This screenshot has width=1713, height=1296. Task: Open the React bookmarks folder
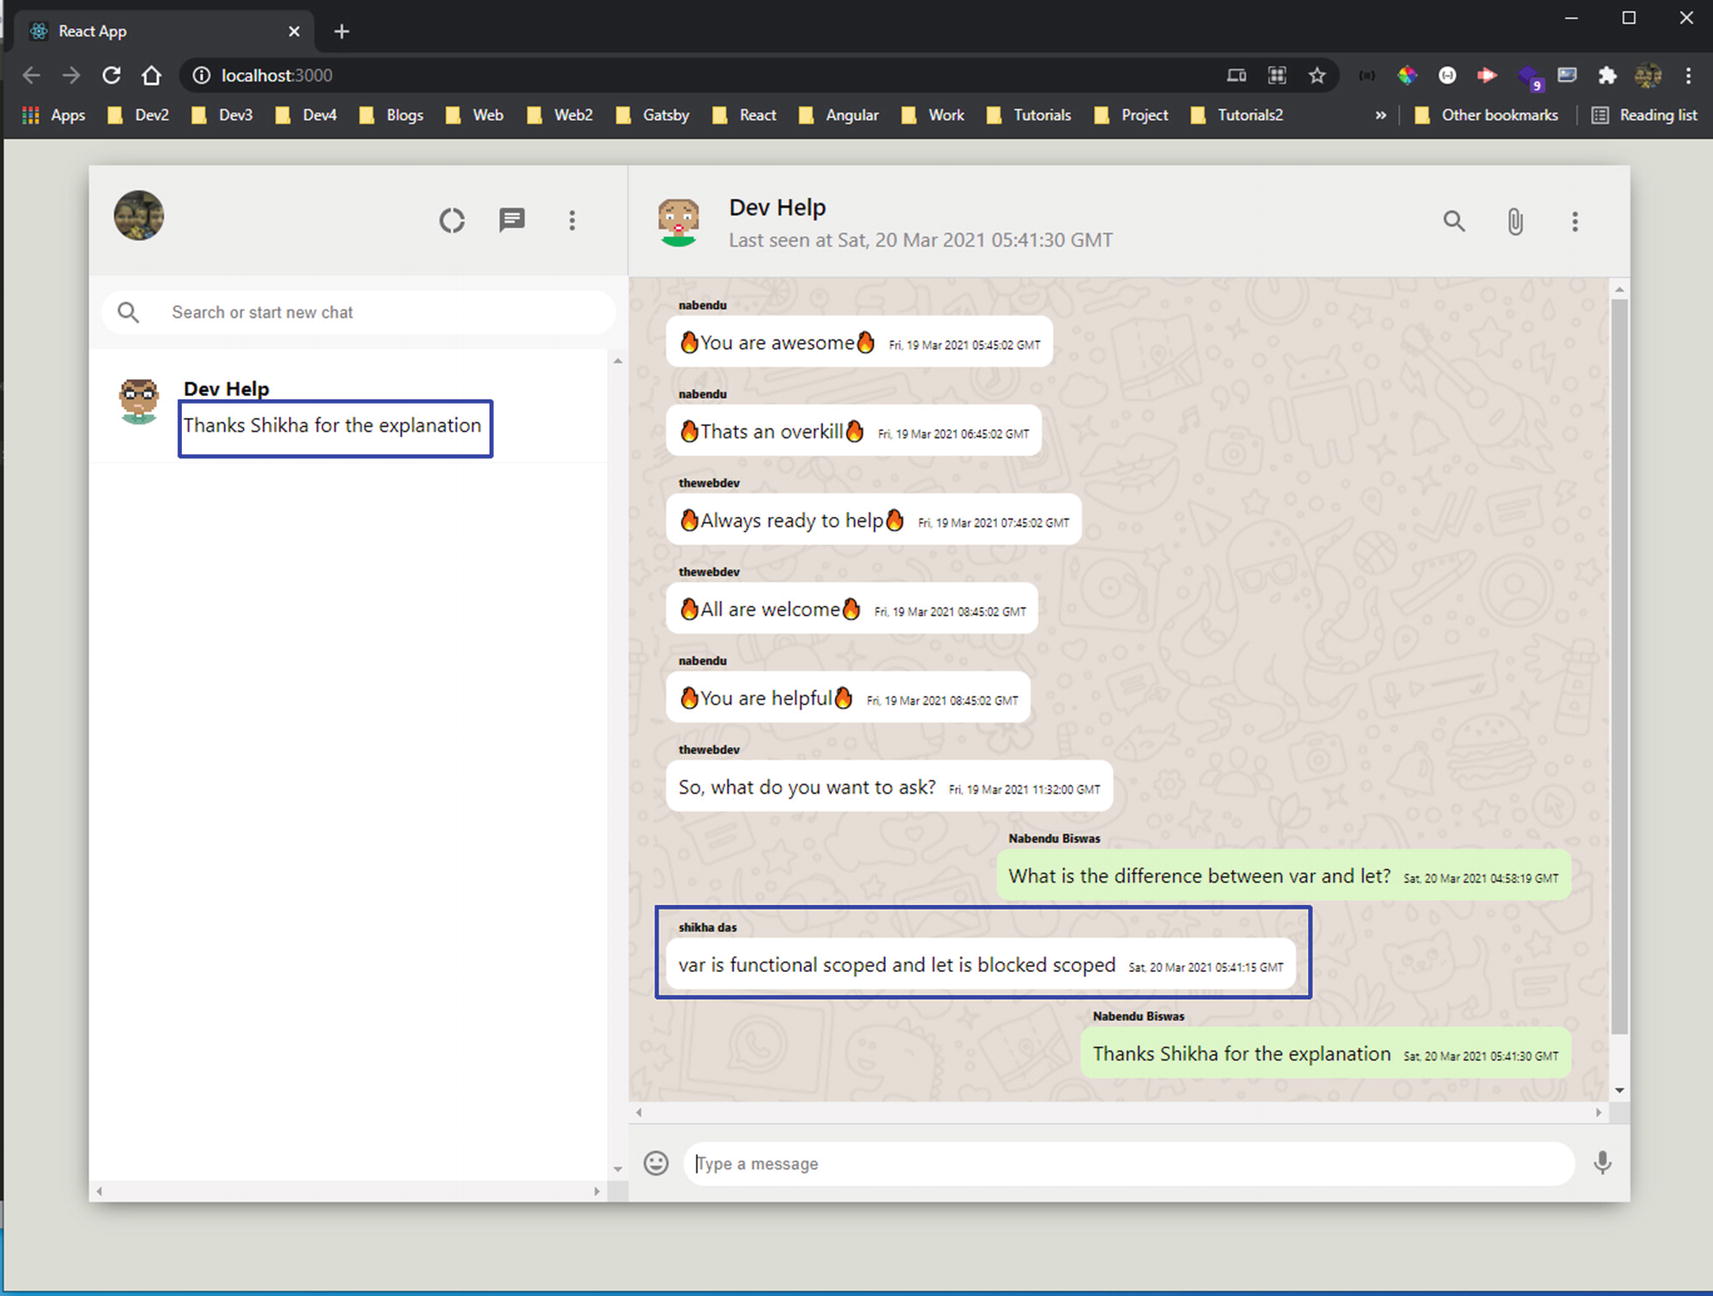pos(745,115)
